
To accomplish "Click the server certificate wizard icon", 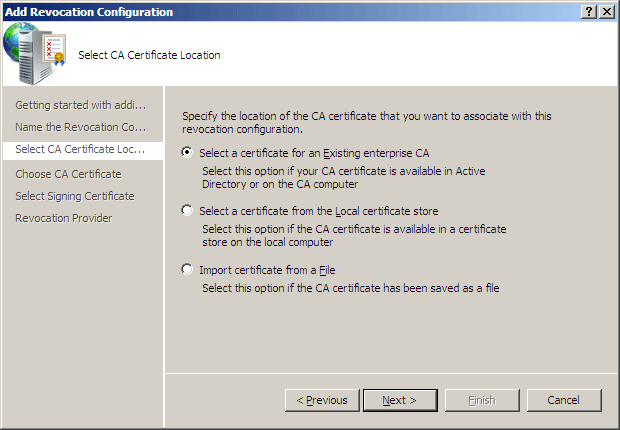I will tap(34, 53).
